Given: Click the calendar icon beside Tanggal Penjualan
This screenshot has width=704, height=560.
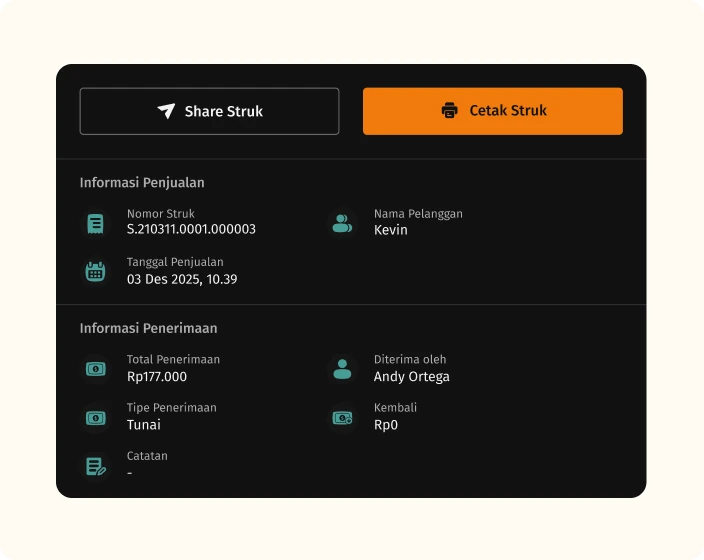Looking at the screenshot, I should coord(95,271).
